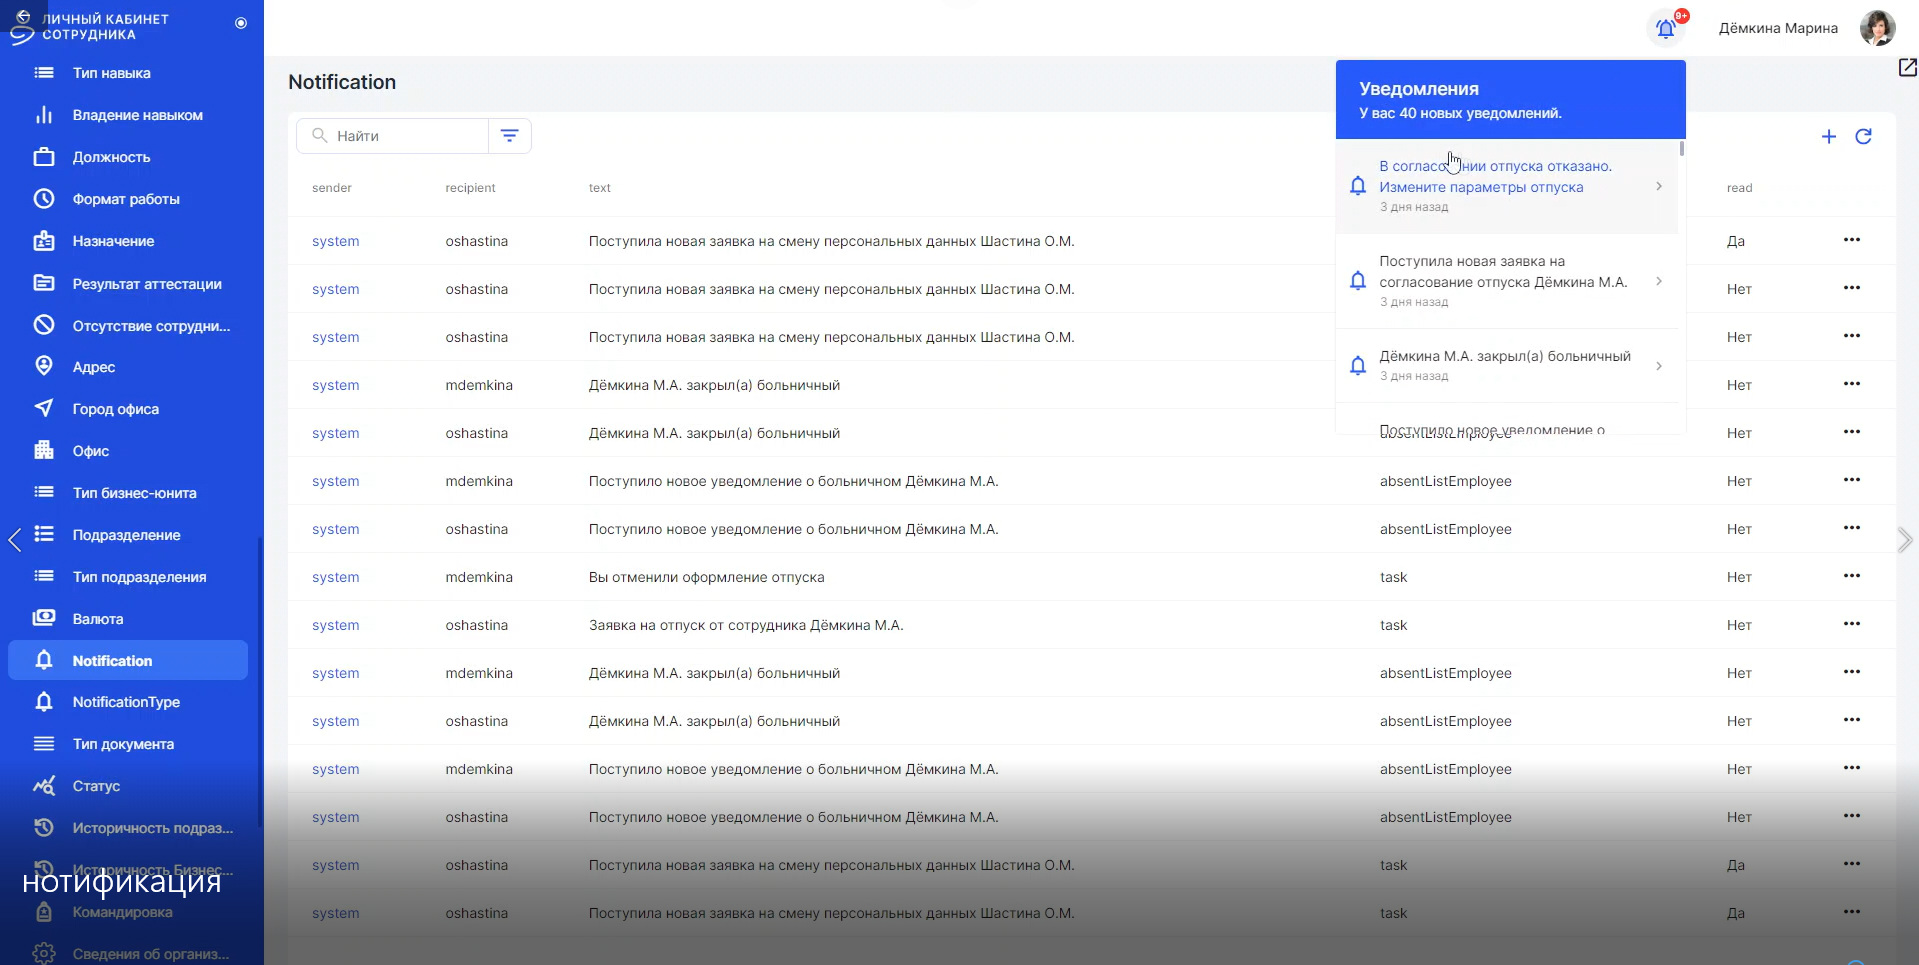Click the right arrow at the page edge
The height and width of the screenshot is (965, 1919).
pyautogui.click(x=1904, y=540)
